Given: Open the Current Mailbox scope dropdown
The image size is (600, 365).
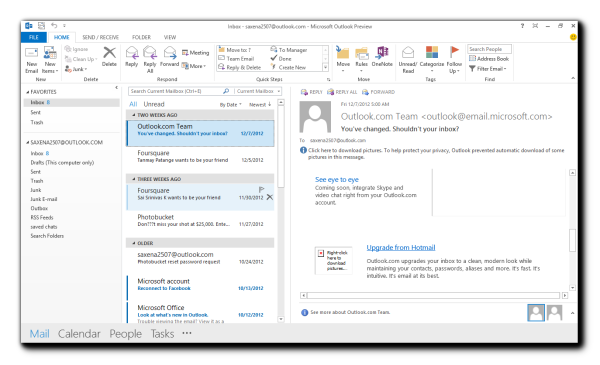Looking at the screenshot, I should 258,91.
